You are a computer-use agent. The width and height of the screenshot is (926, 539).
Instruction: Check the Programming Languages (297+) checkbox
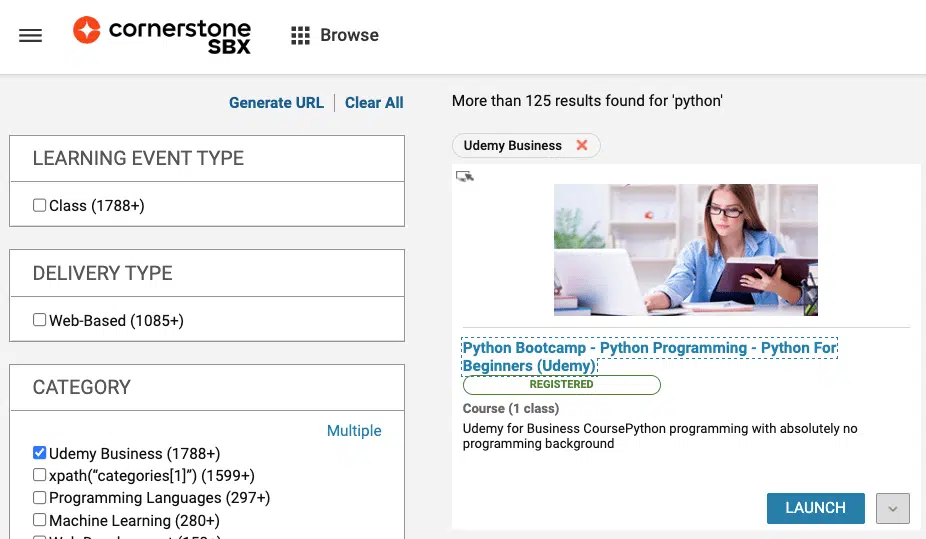coord(39,497)
